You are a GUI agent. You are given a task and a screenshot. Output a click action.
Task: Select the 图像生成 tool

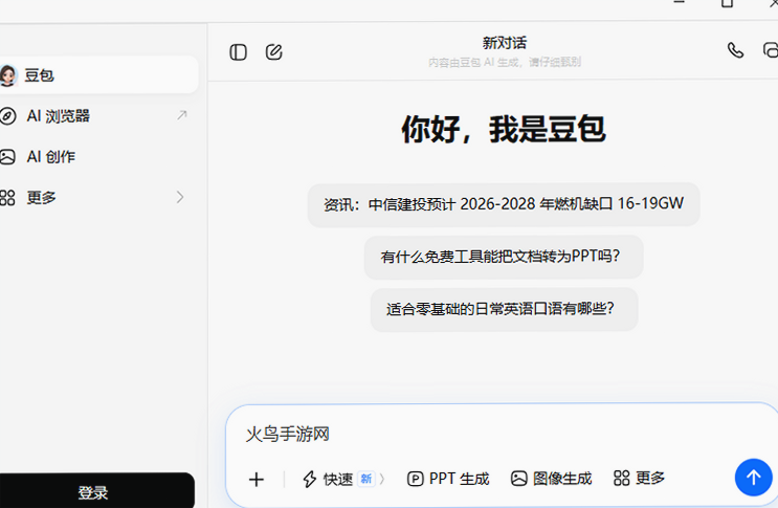coord(551,479)
